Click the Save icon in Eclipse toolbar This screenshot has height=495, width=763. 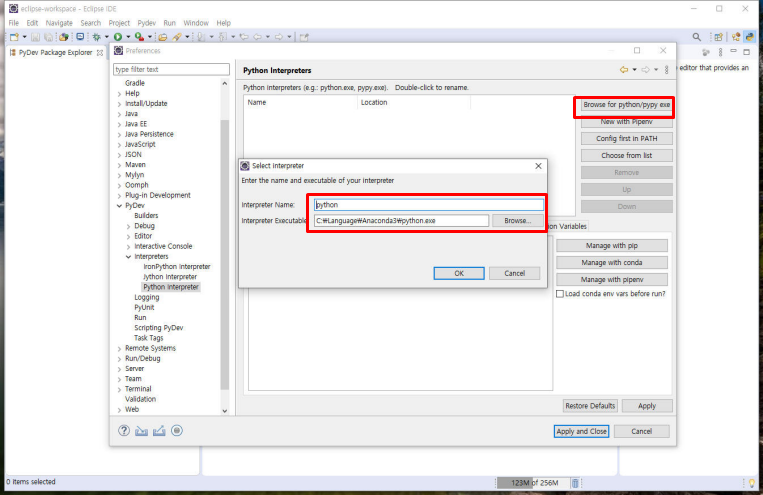coord(36,37)
